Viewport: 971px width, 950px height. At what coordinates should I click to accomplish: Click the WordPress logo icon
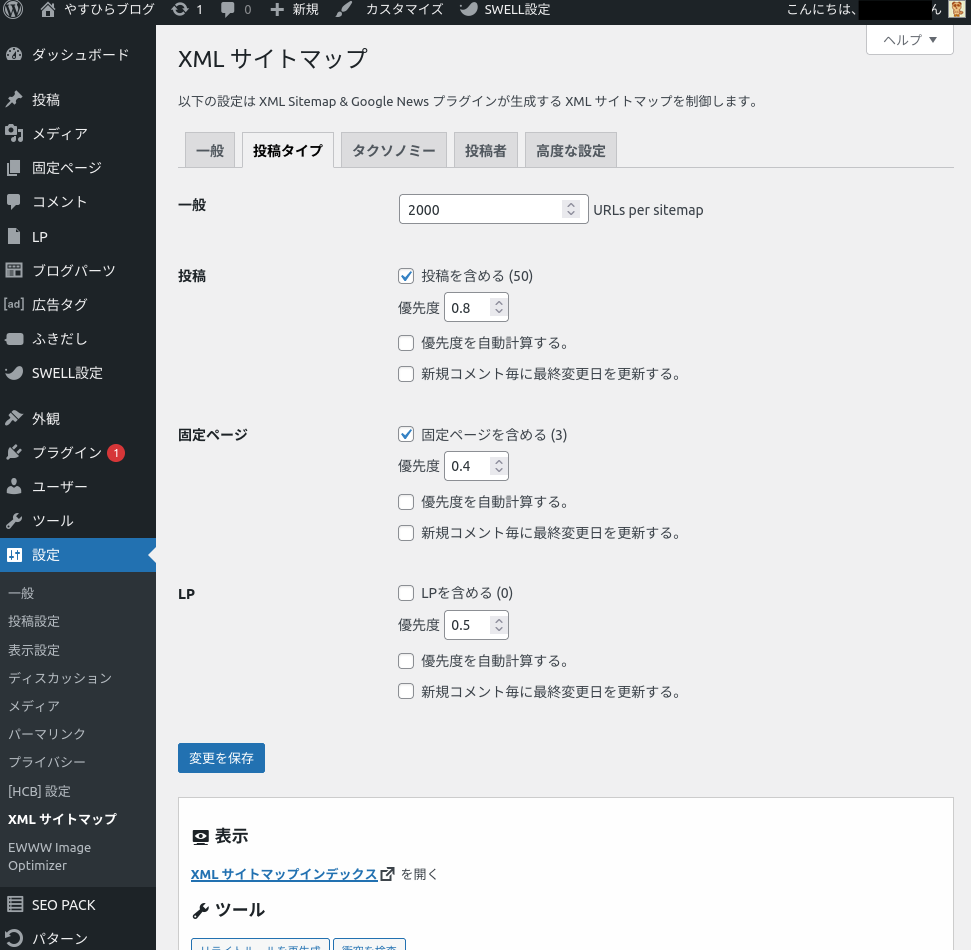coord(15,10)
